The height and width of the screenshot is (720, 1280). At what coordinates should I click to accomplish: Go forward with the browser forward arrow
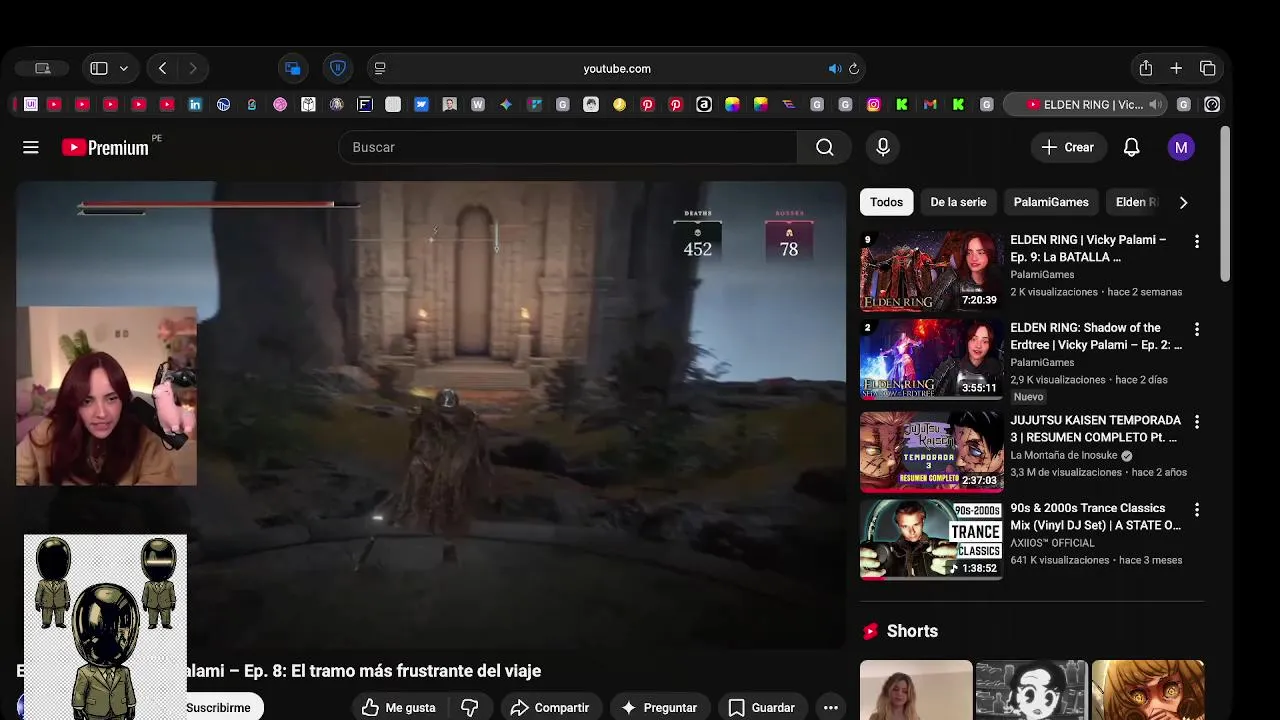pyautogui.click(x=192, y=68)
